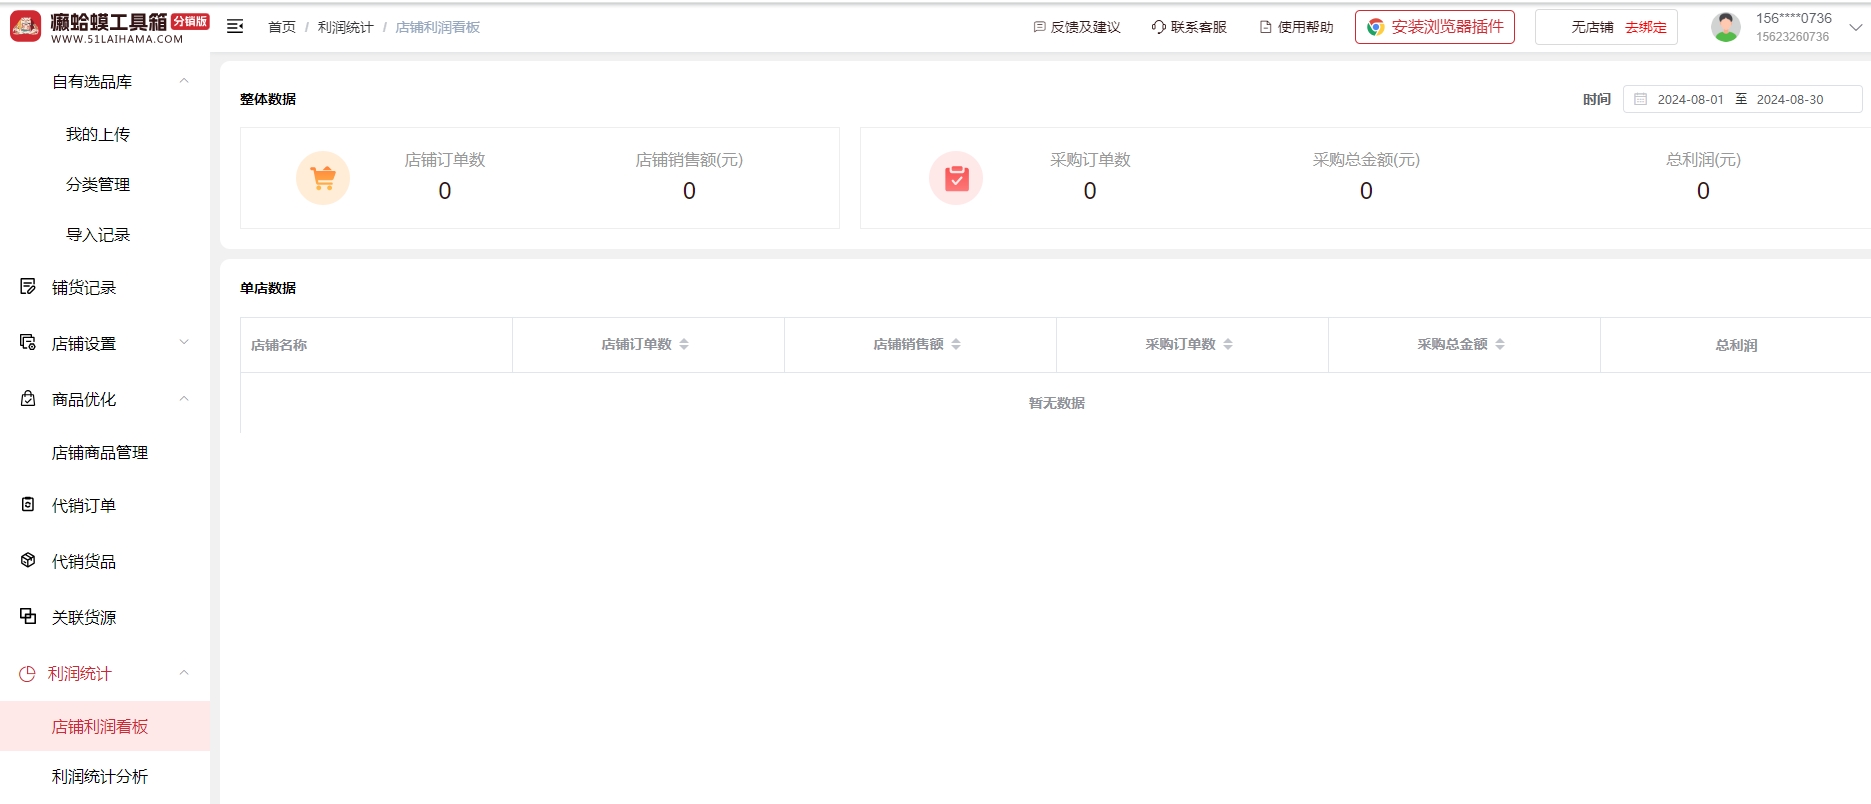Screen dimensions: 1871x804
Task: Expand the 店铺设置 menu group
Action: 184,343
